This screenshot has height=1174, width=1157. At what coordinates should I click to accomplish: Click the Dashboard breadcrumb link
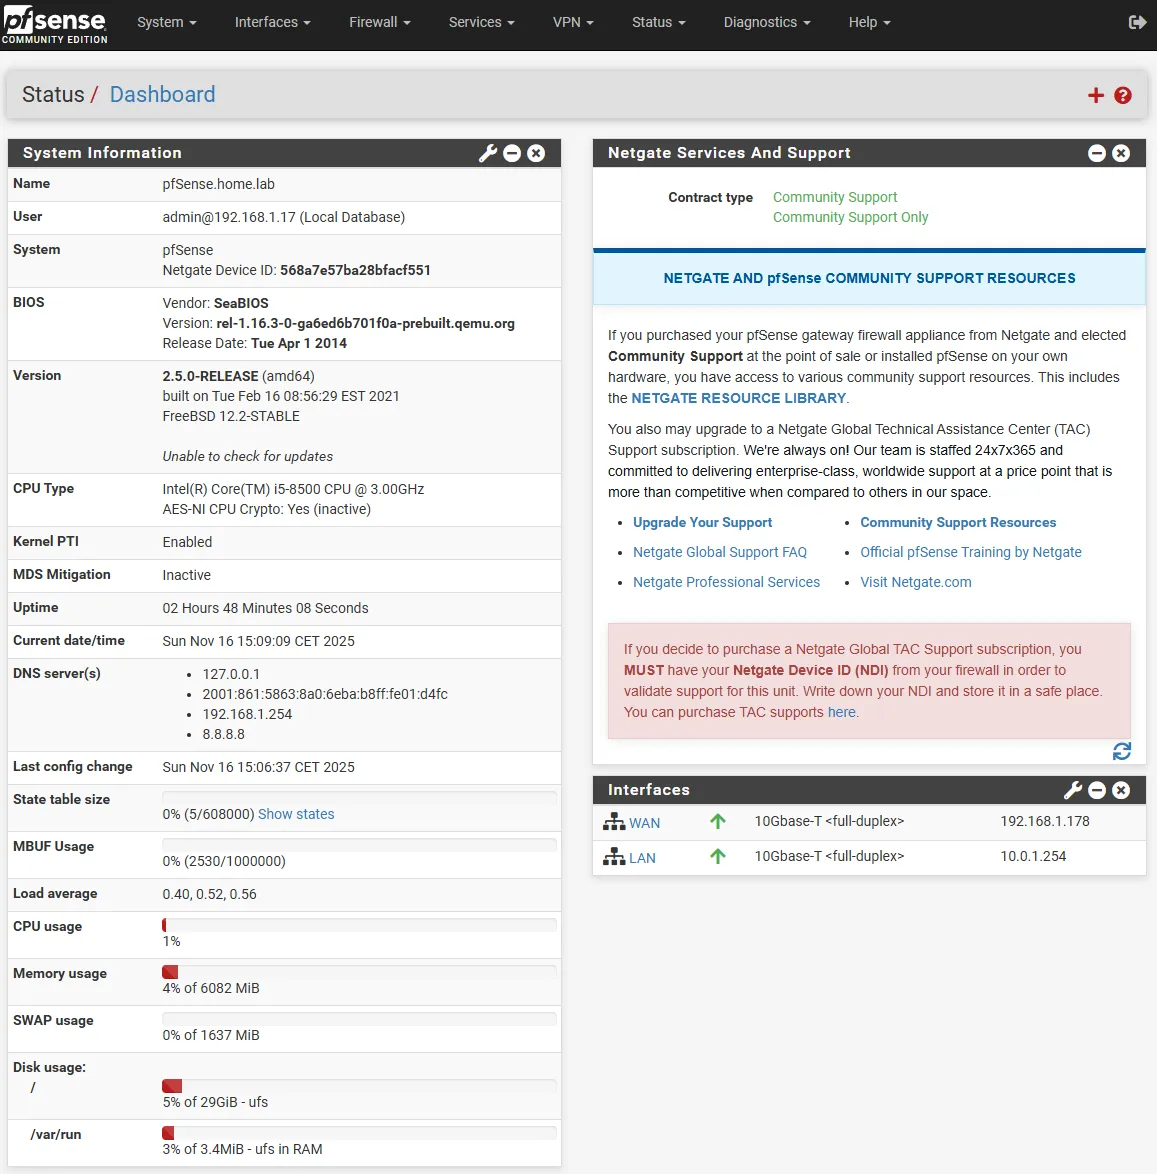click(162, 94)
